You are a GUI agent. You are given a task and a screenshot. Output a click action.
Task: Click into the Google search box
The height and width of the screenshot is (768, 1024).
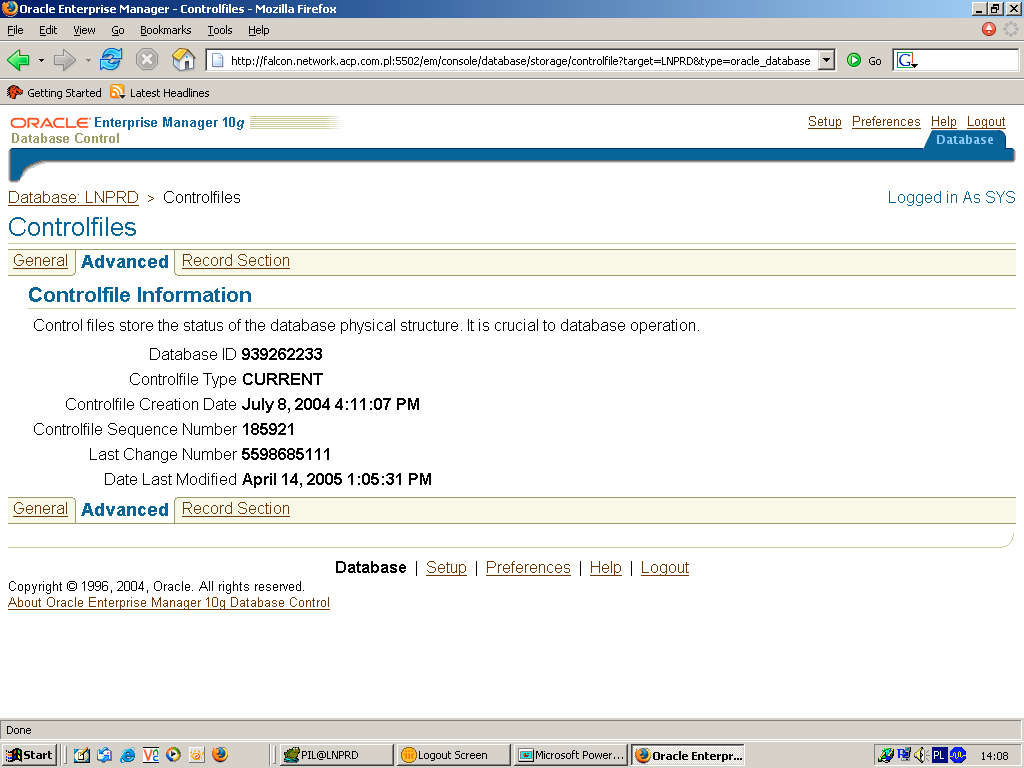click(x=968, y=61)
